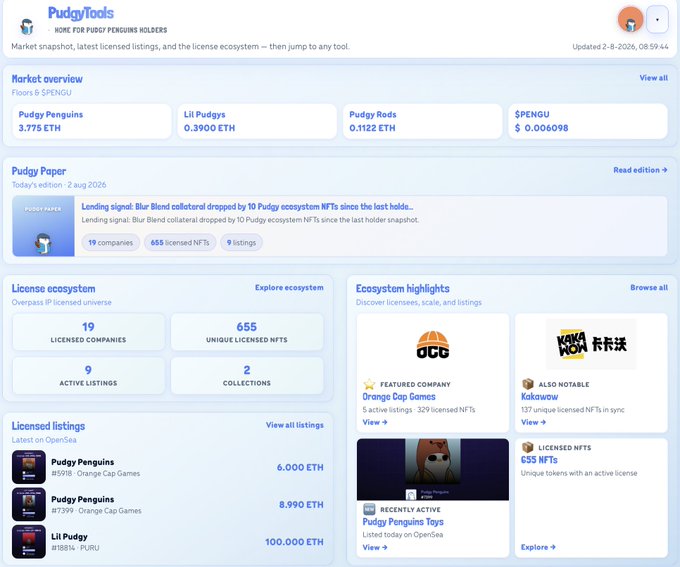
Task: Click the 100.000 ETH listing price
Action: point(294,542)
